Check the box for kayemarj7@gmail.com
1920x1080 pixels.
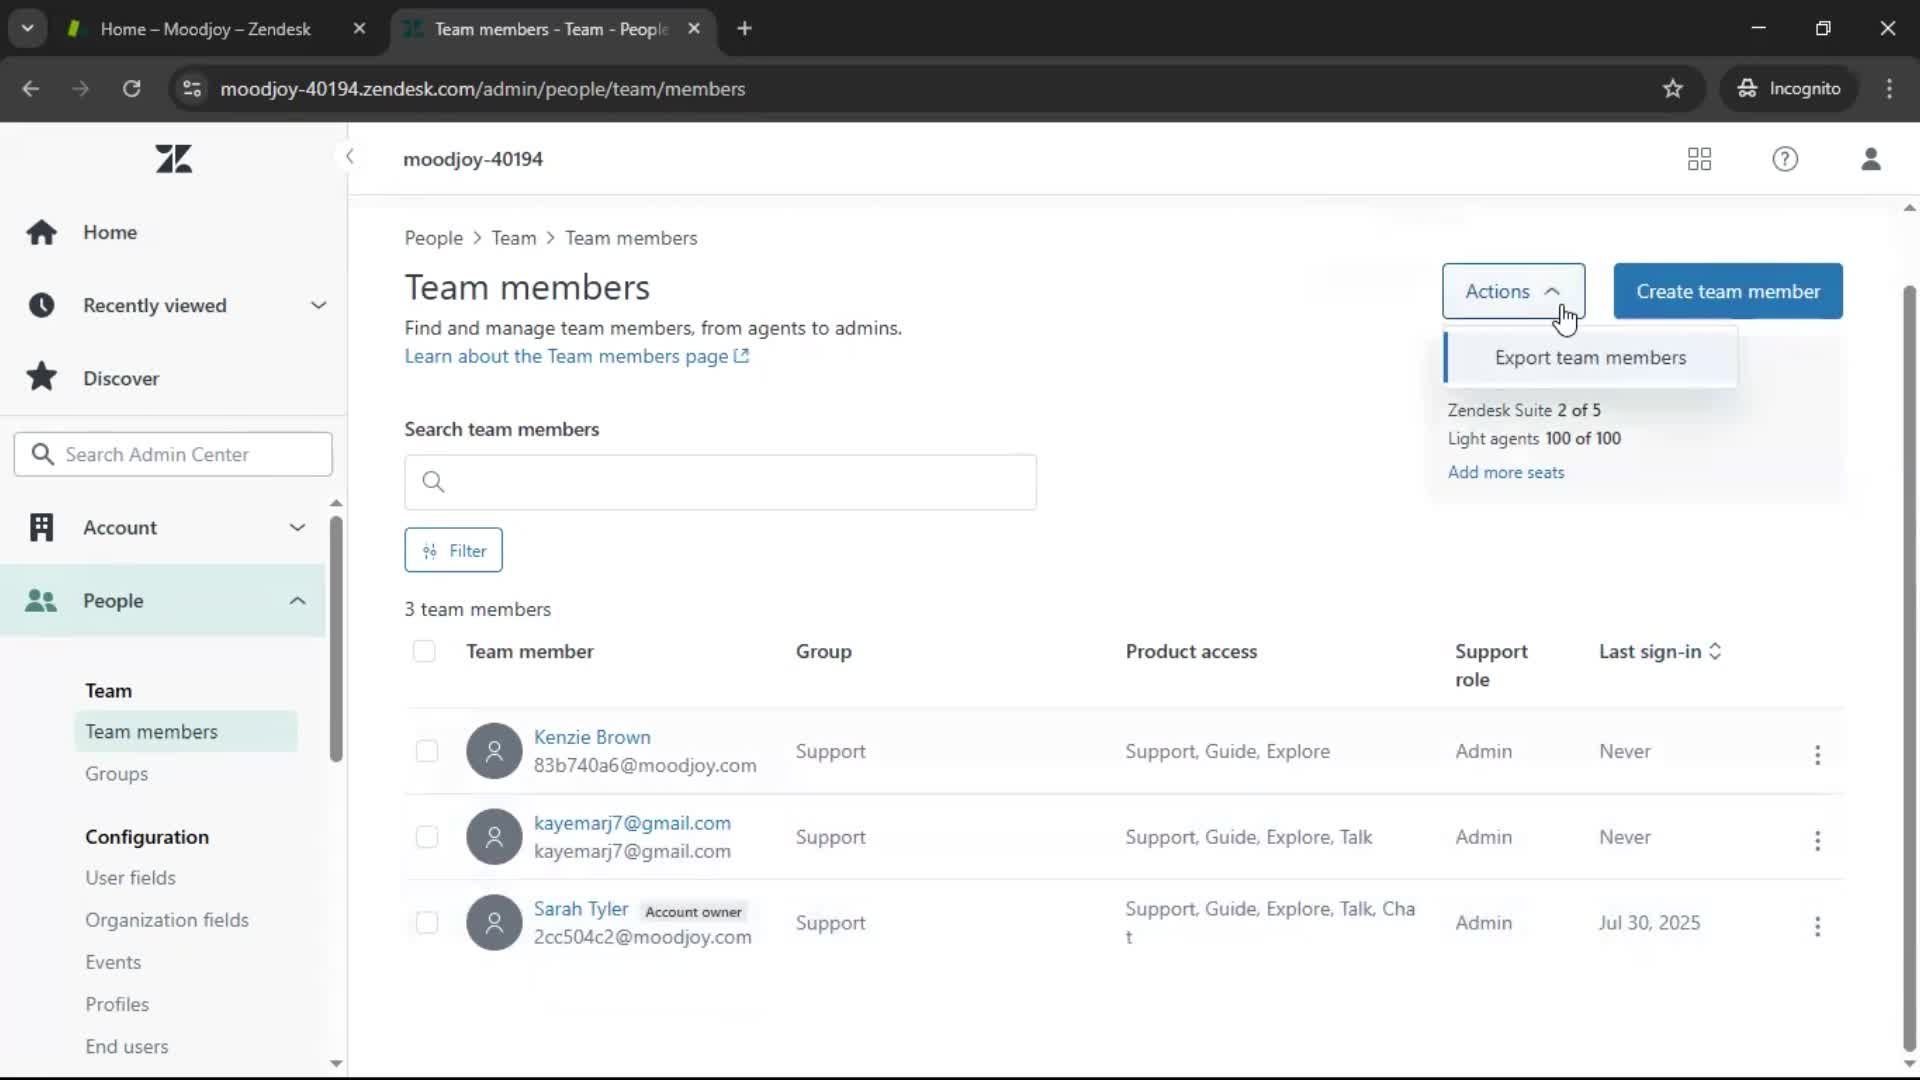[x=427, y=837]
